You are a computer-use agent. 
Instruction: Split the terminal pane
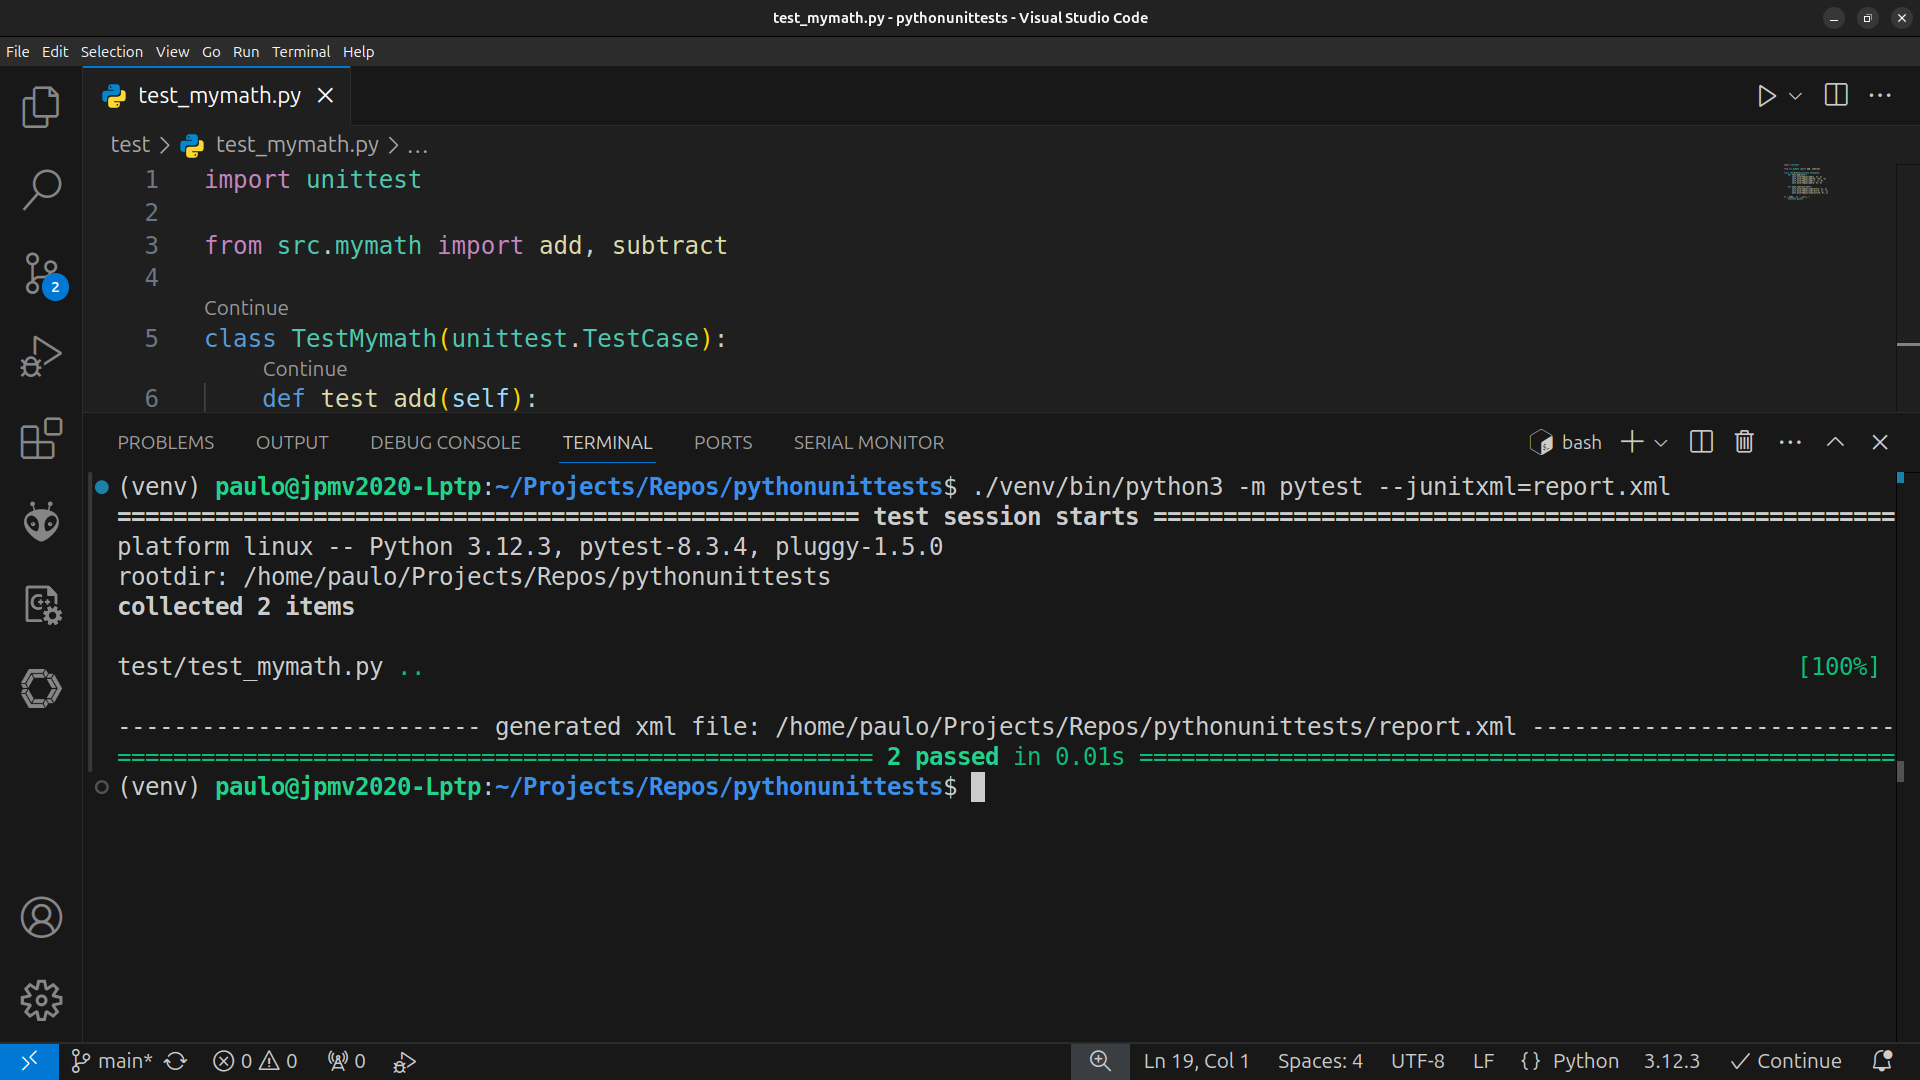click(x=1700, y=441)
